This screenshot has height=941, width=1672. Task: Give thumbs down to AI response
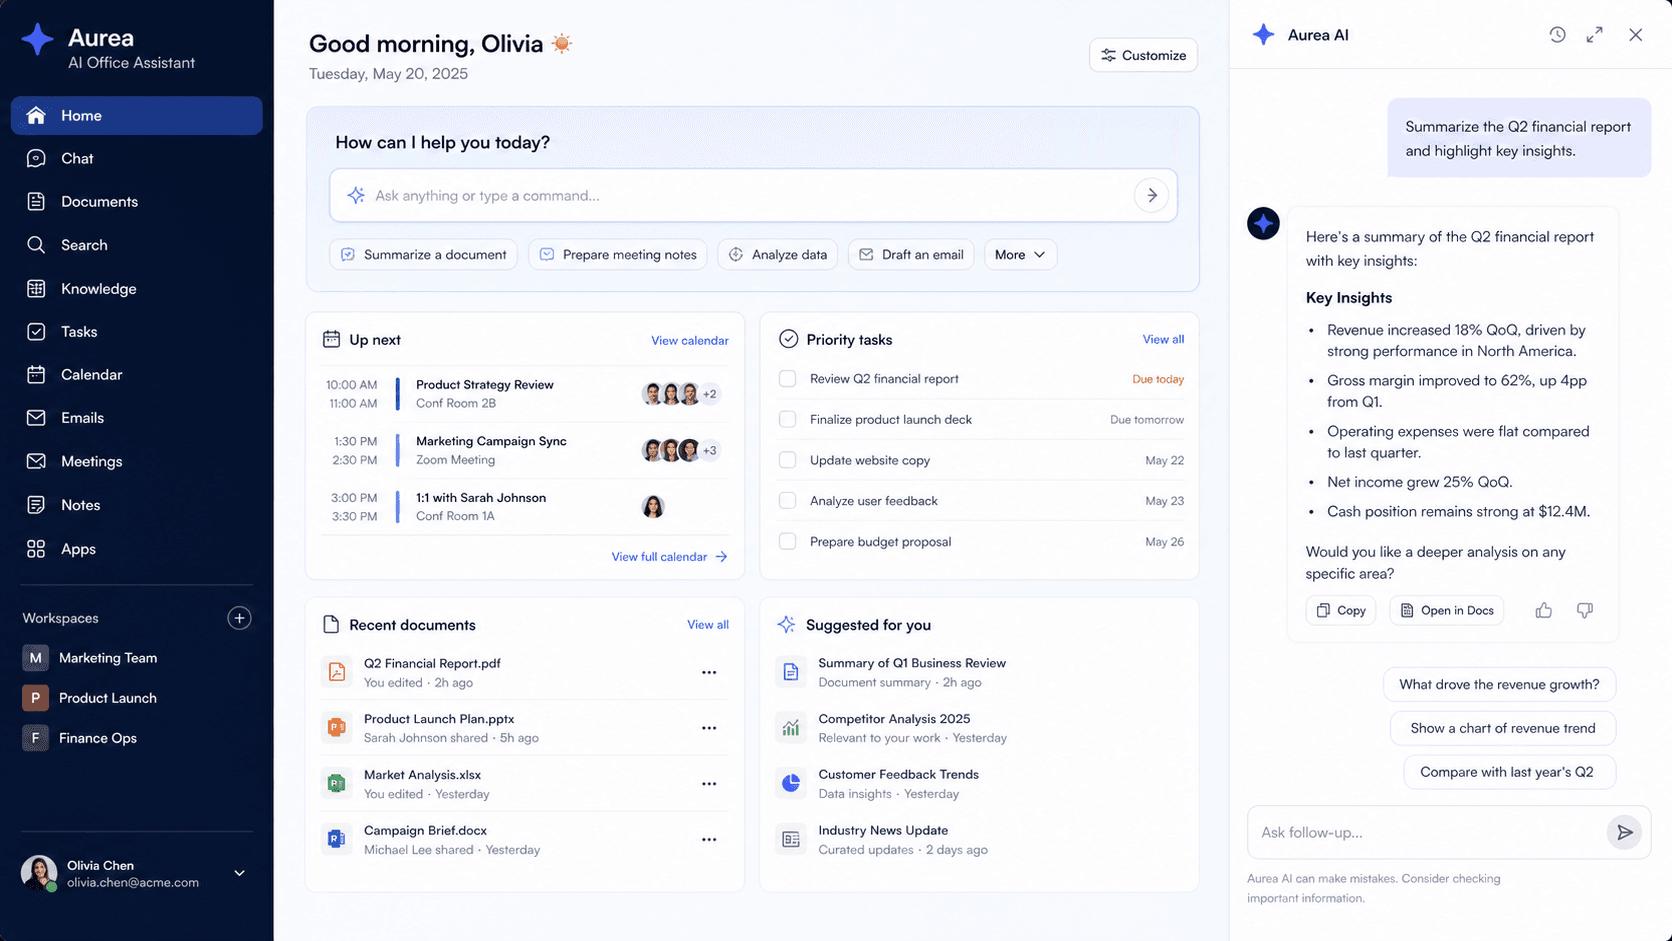click(1585, 610)
